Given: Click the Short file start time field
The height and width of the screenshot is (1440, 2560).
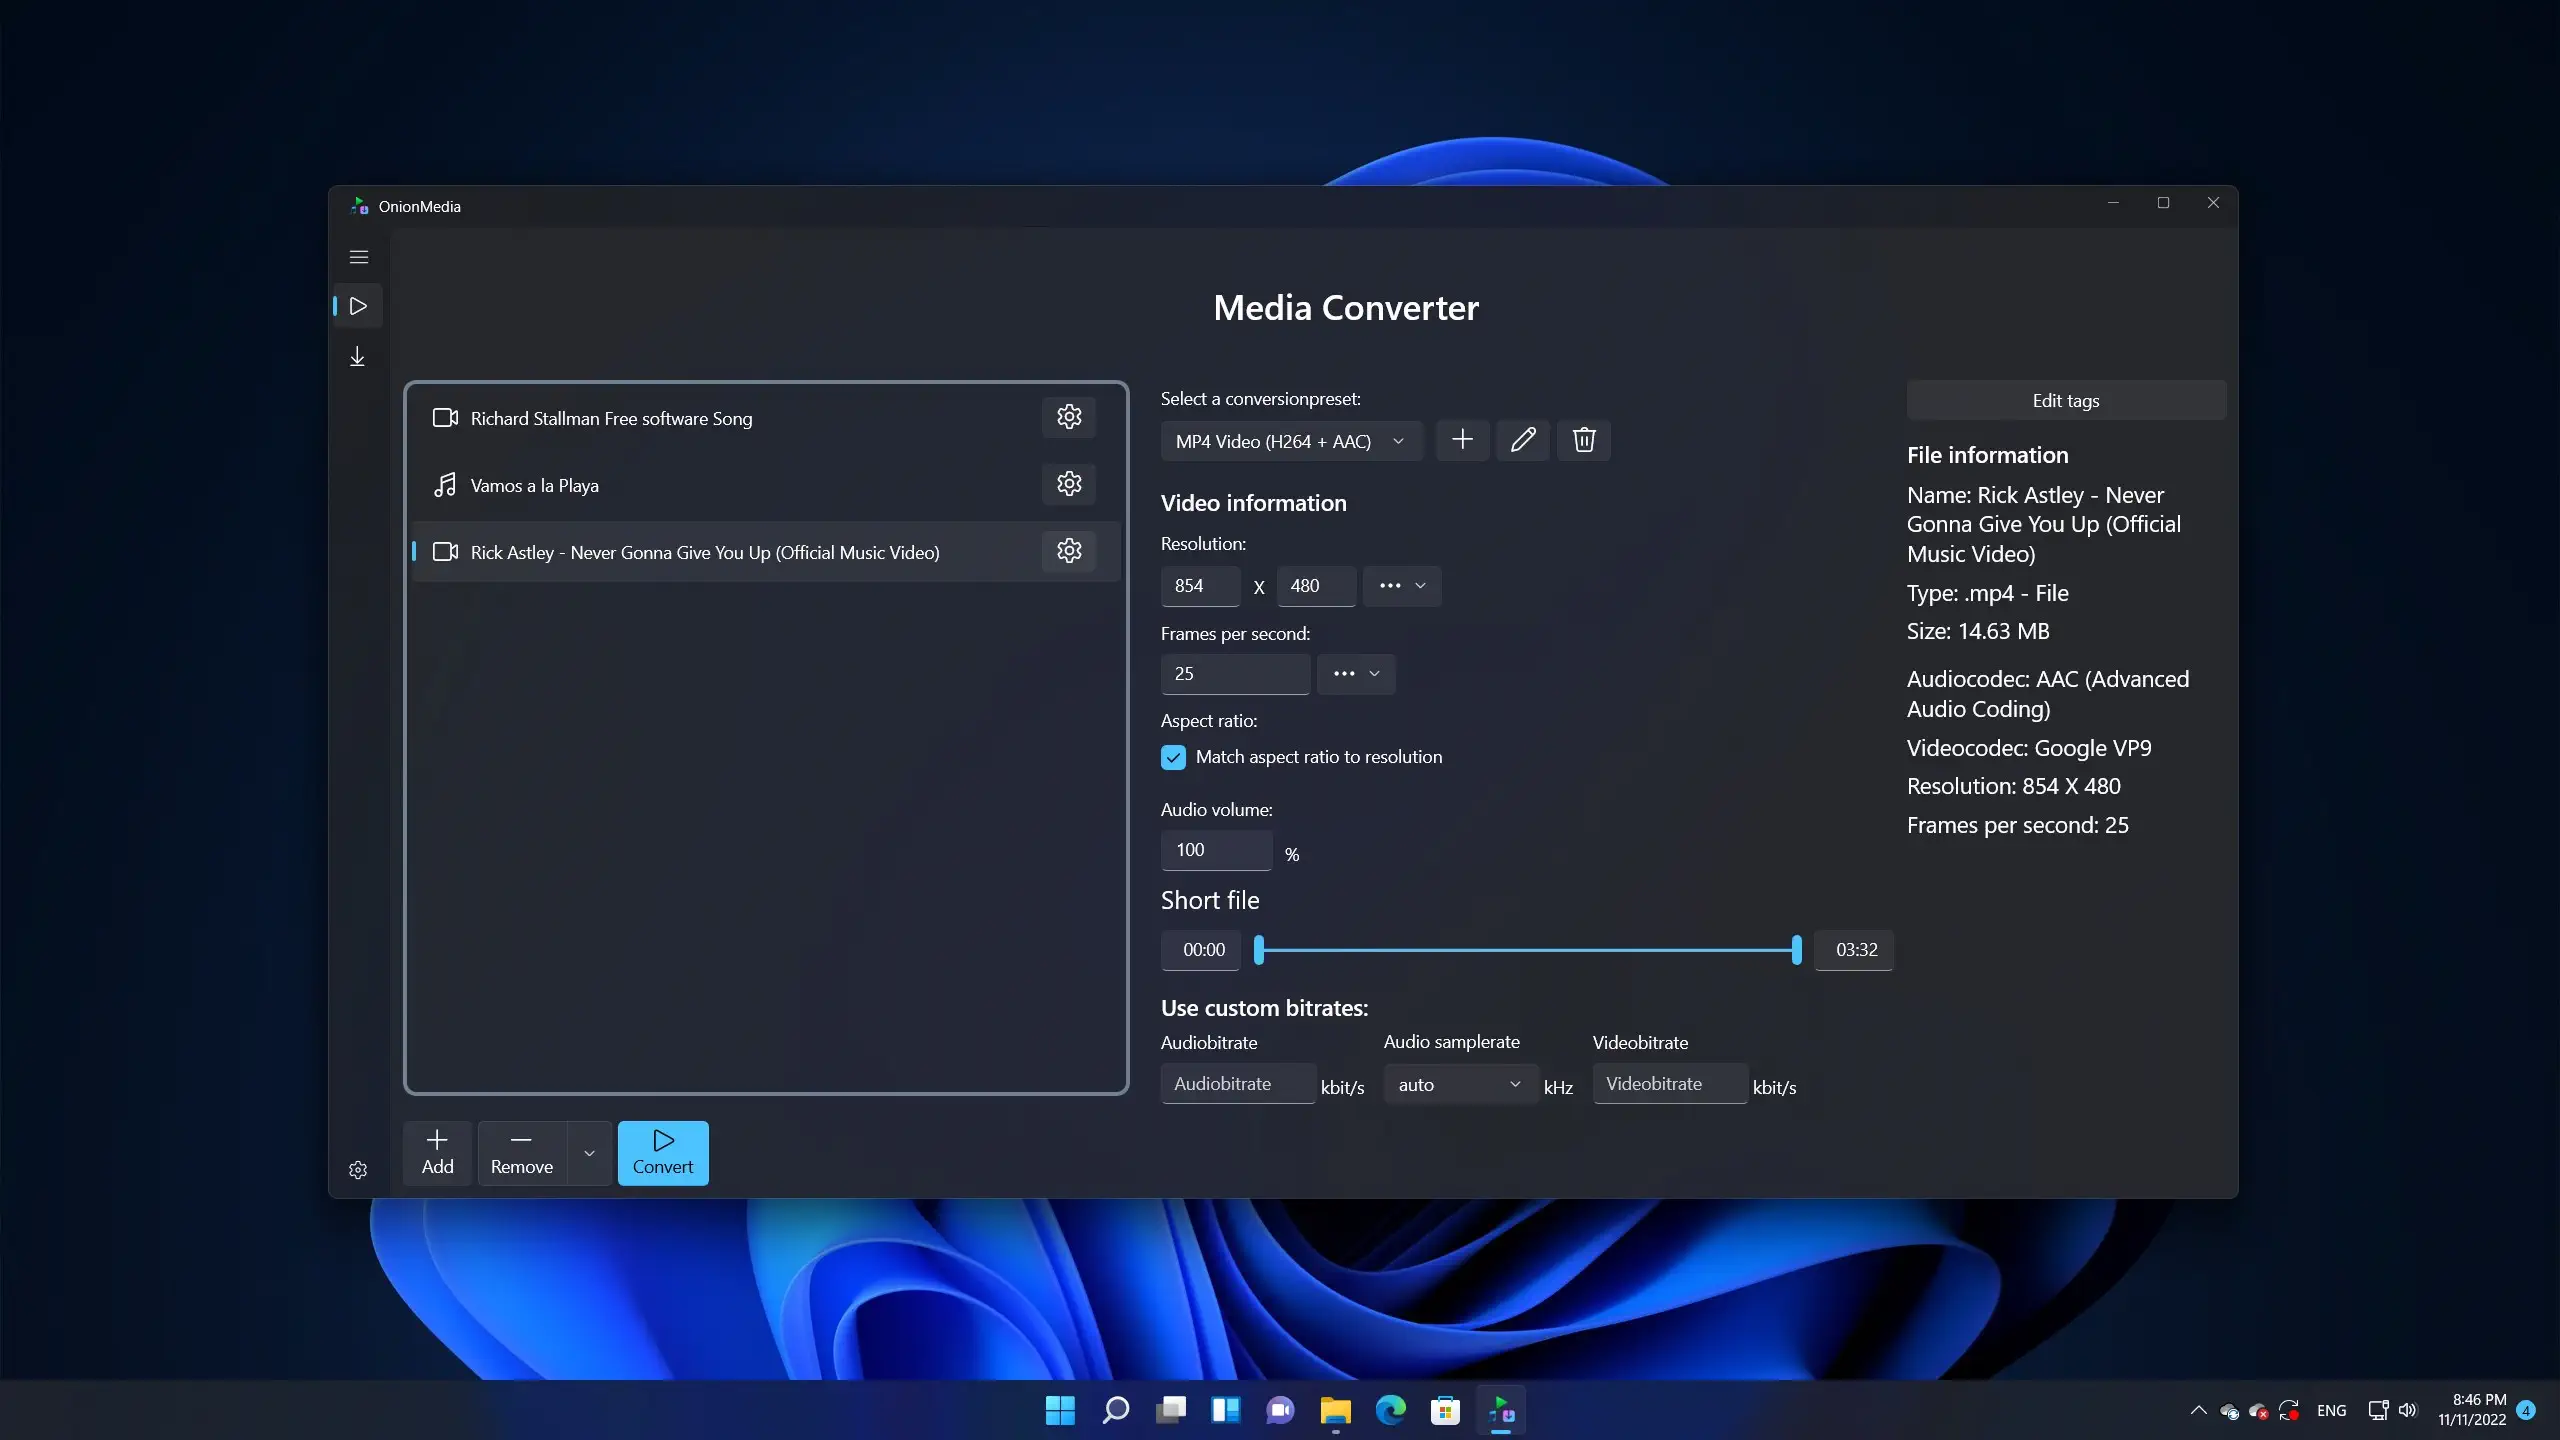Looking at the screenshot, I should pos(1201,950).
